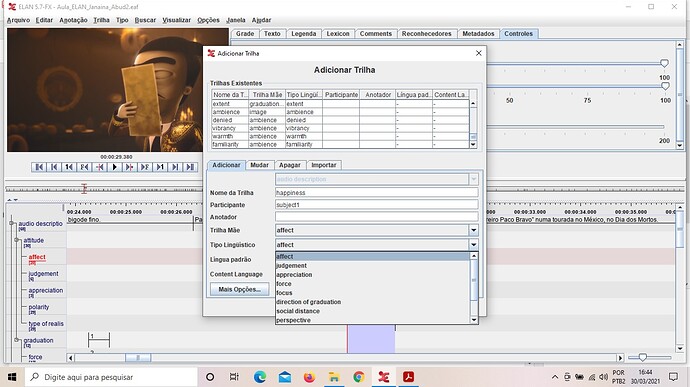The image size is (690, 387).
Task: Choose perspective in the type list
Action: tap(372, 320)
